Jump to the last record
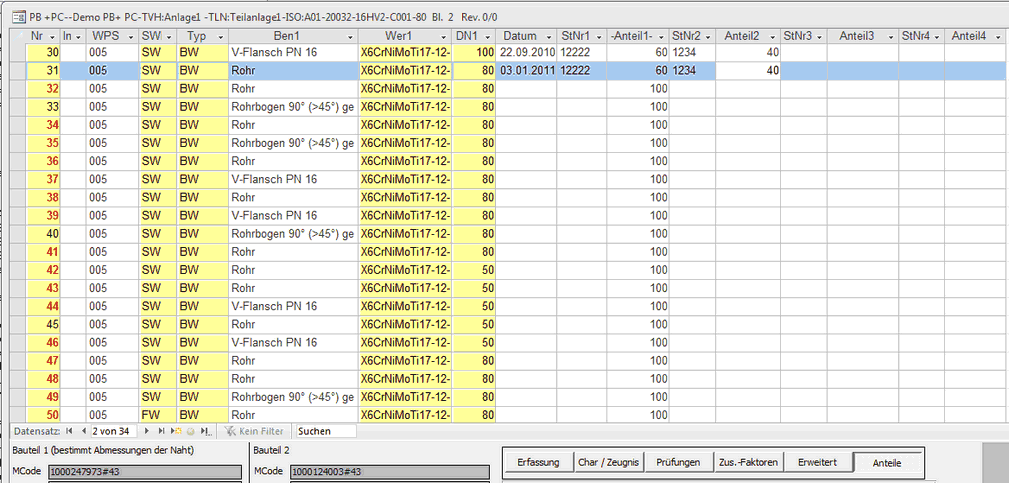The height and width of the screenshot is (483, 1009). click(162, 431)
